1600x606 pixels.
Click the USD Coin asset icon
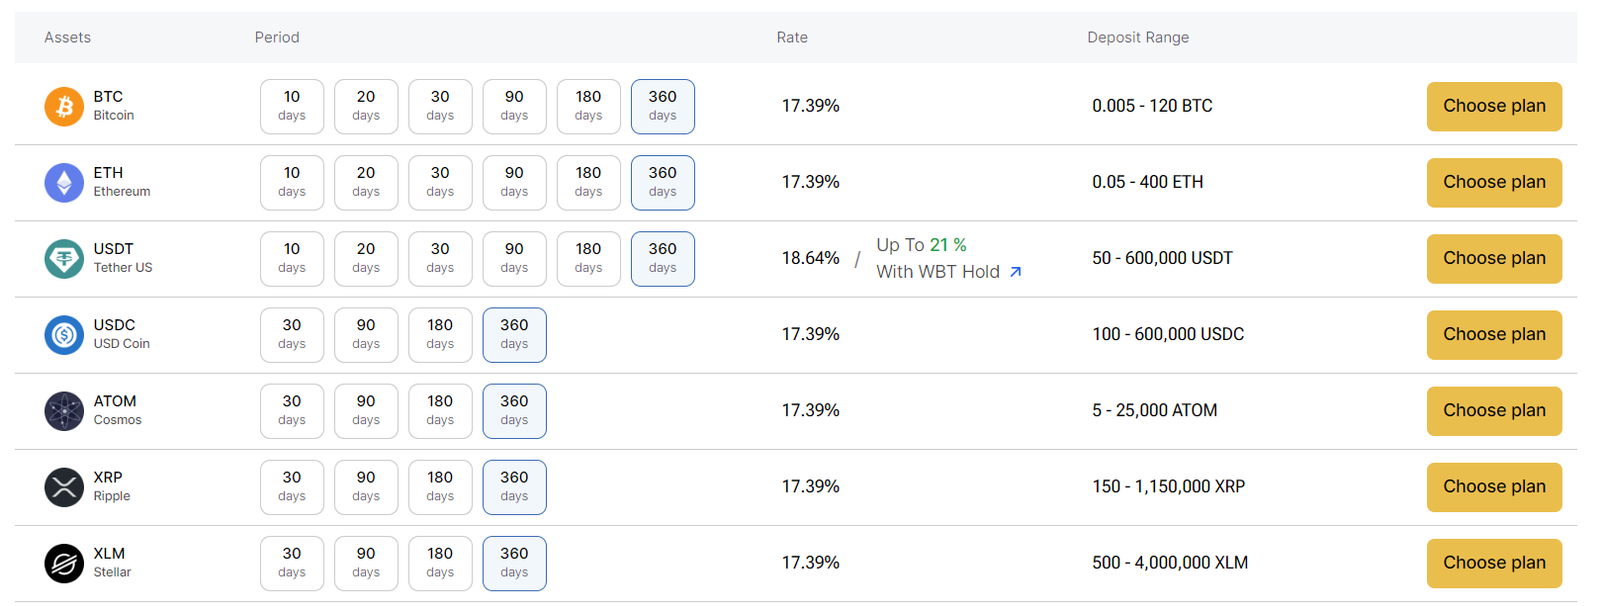coord(64,334)
